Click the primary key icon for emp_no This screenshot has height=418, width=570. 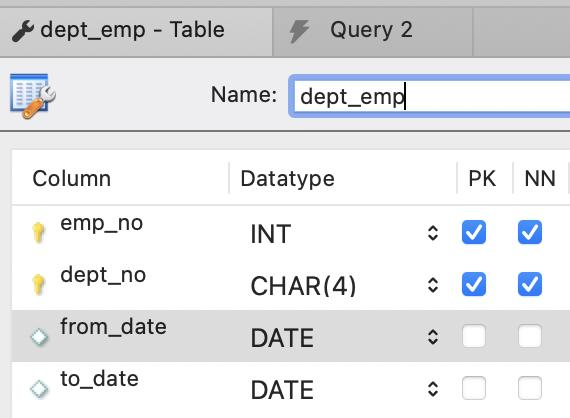[38, 232]
